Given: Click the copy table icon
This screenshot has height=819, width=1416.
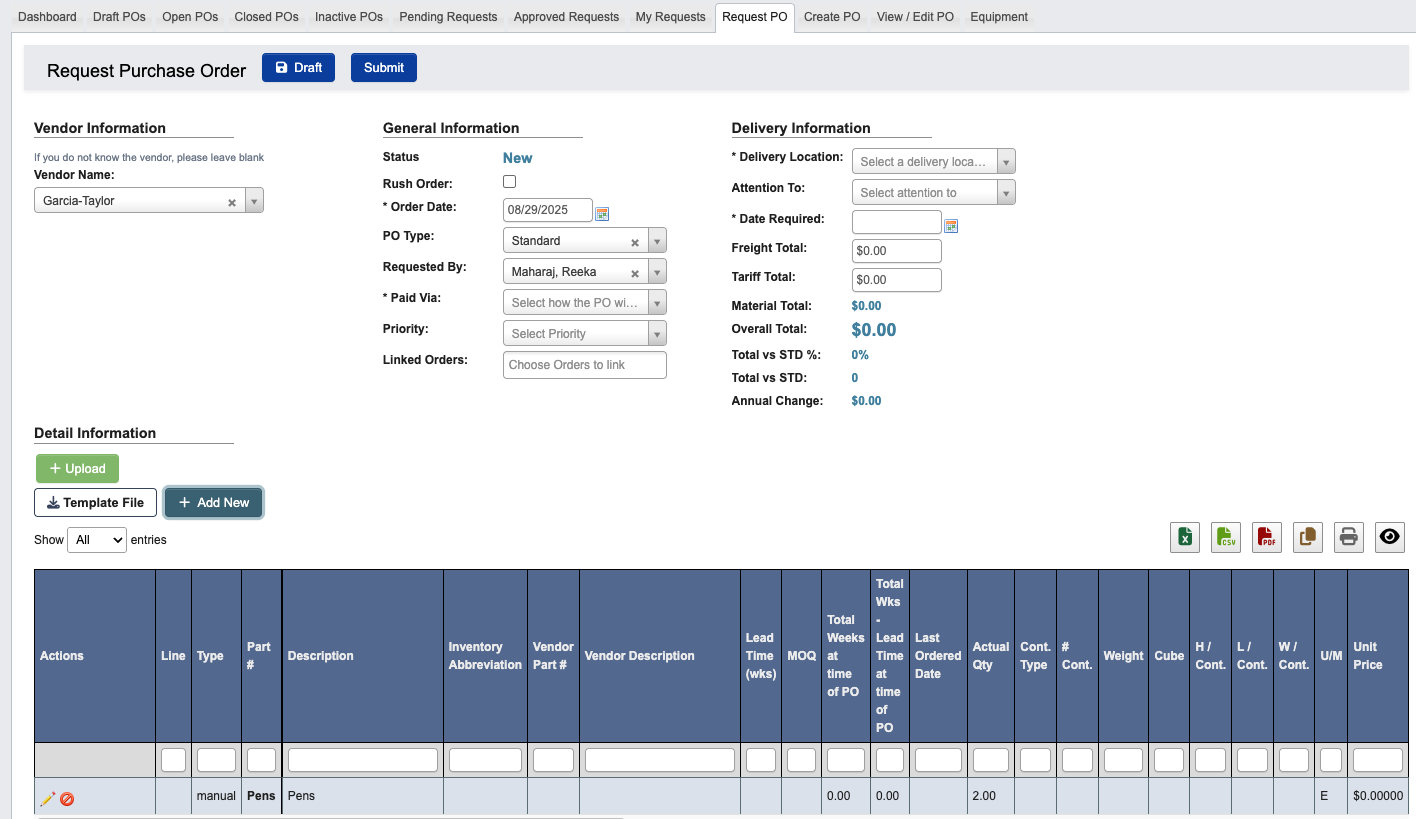Looking at the screenshot, I should 1308,537.
